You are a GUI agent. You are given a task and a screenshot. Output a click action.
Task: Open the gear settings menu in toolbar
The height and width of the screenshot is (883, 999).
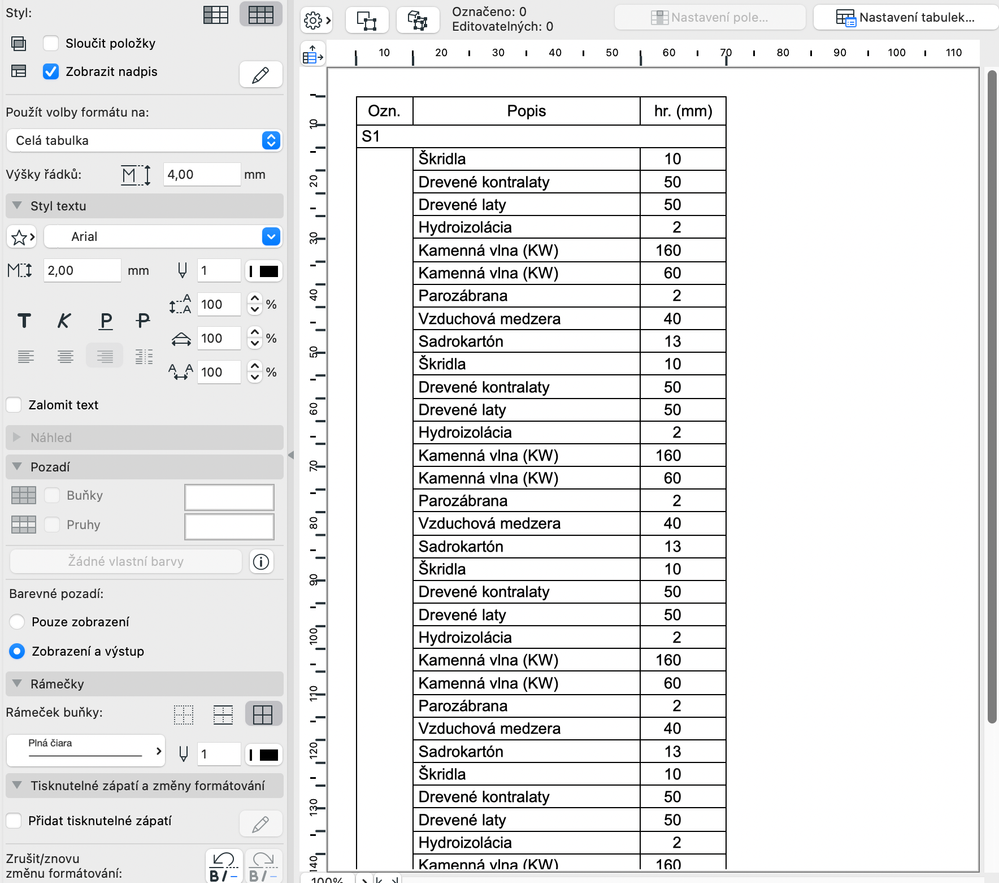[316, 20]
